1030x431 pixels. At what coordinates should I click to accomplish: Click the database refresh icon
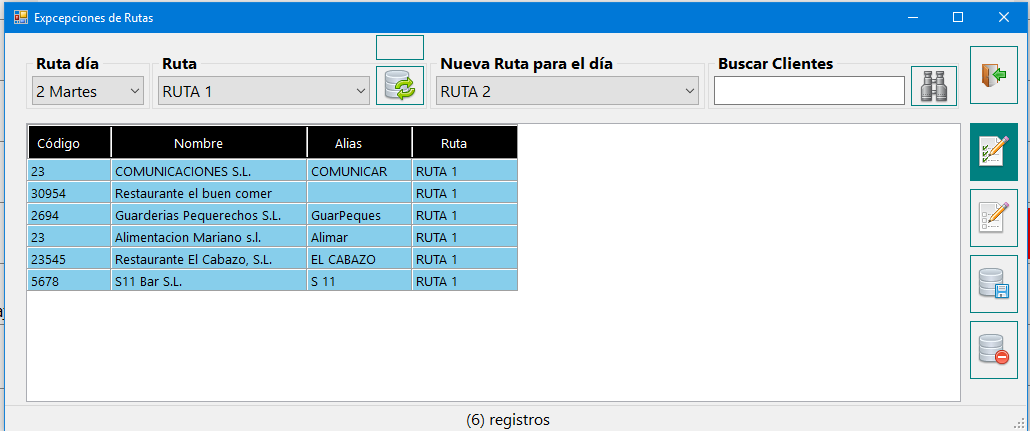[x=400, y=86]
